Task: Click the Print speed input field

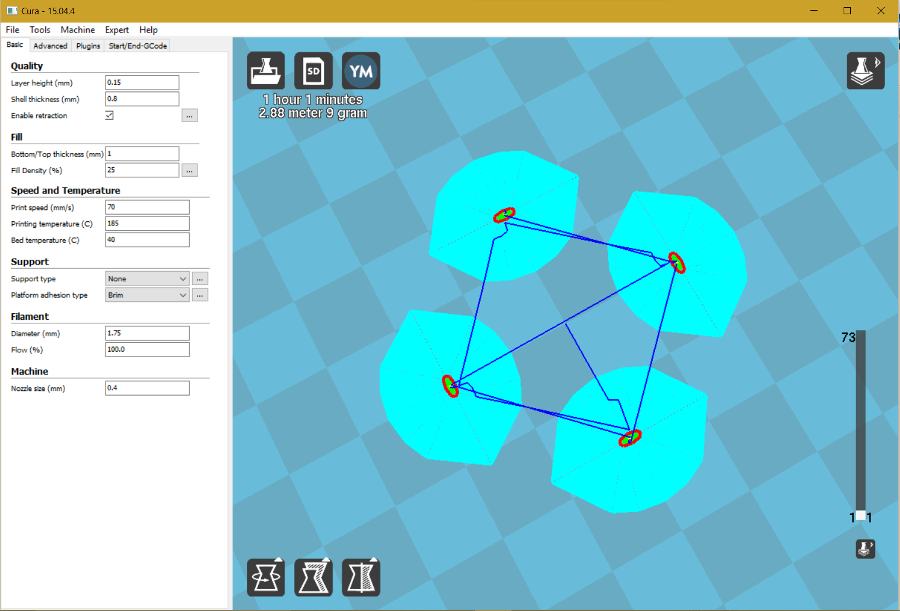Action: point(147,207)
